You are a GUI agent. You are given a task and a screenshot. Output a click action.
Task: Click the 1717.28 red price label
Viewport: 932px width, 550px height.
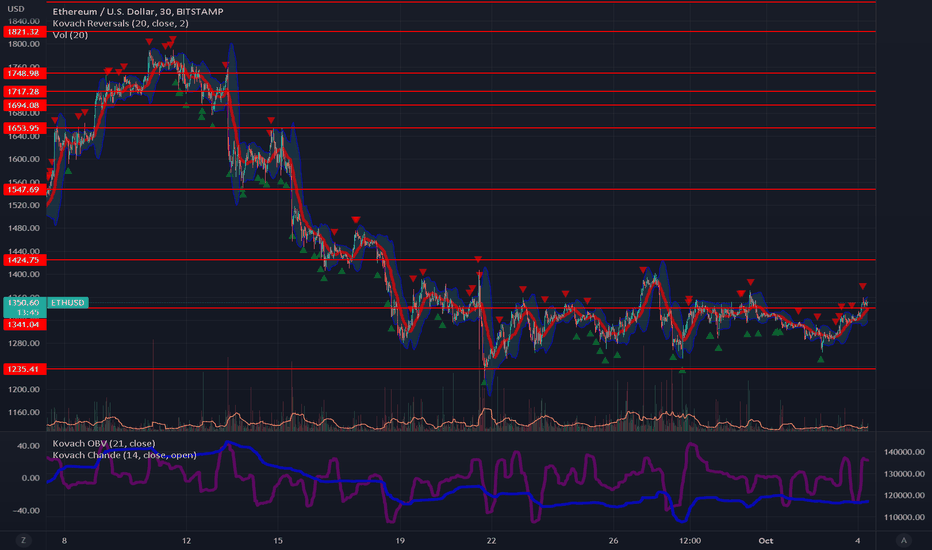pyautogui.click(x=24, y=92)
